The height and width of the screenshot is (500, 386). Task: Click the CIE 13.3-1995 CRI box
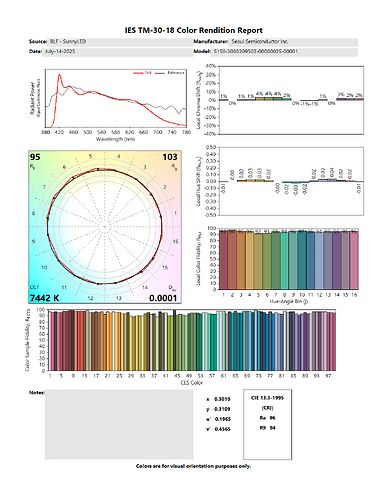coord(267,424)
